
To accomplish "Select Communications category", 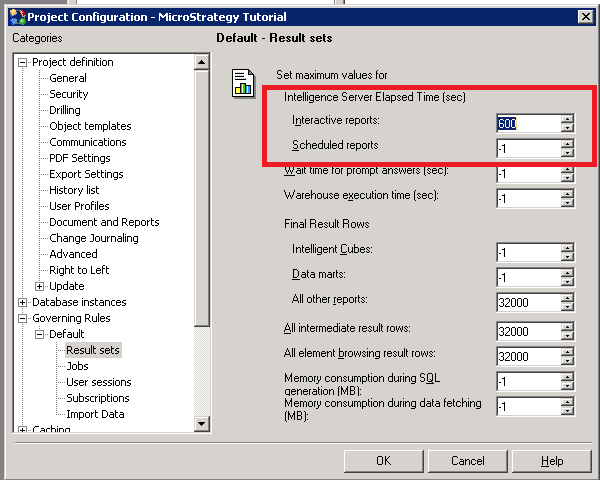I will tap(88, 142).
